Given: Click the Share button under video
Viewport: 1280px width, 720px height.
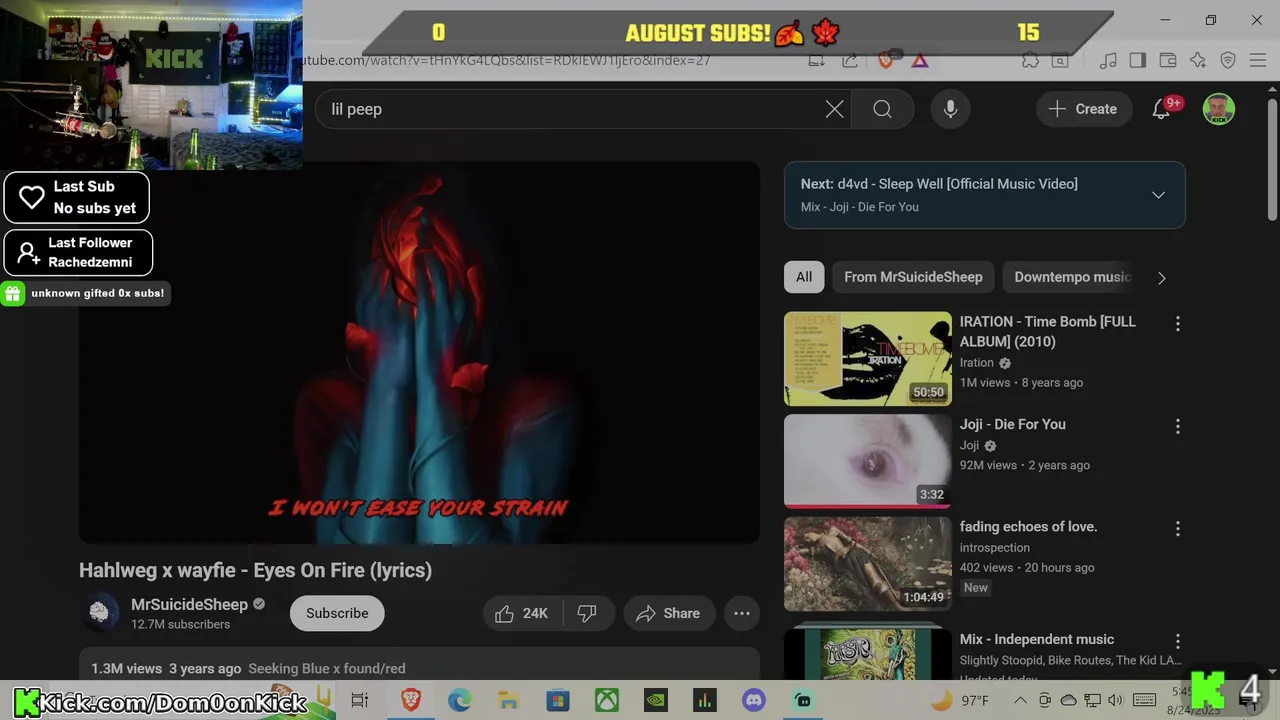Looking at the screenshot, I should 668,613.
